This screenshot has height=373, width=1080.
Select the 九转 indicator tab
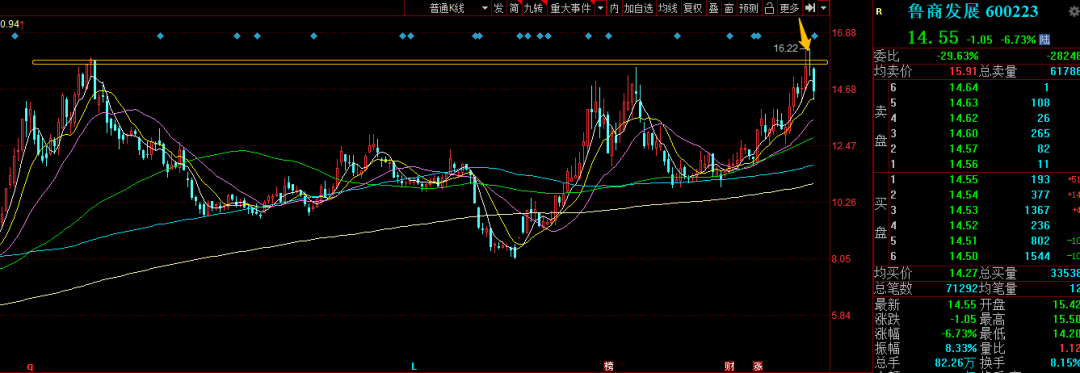pos(534,8)
